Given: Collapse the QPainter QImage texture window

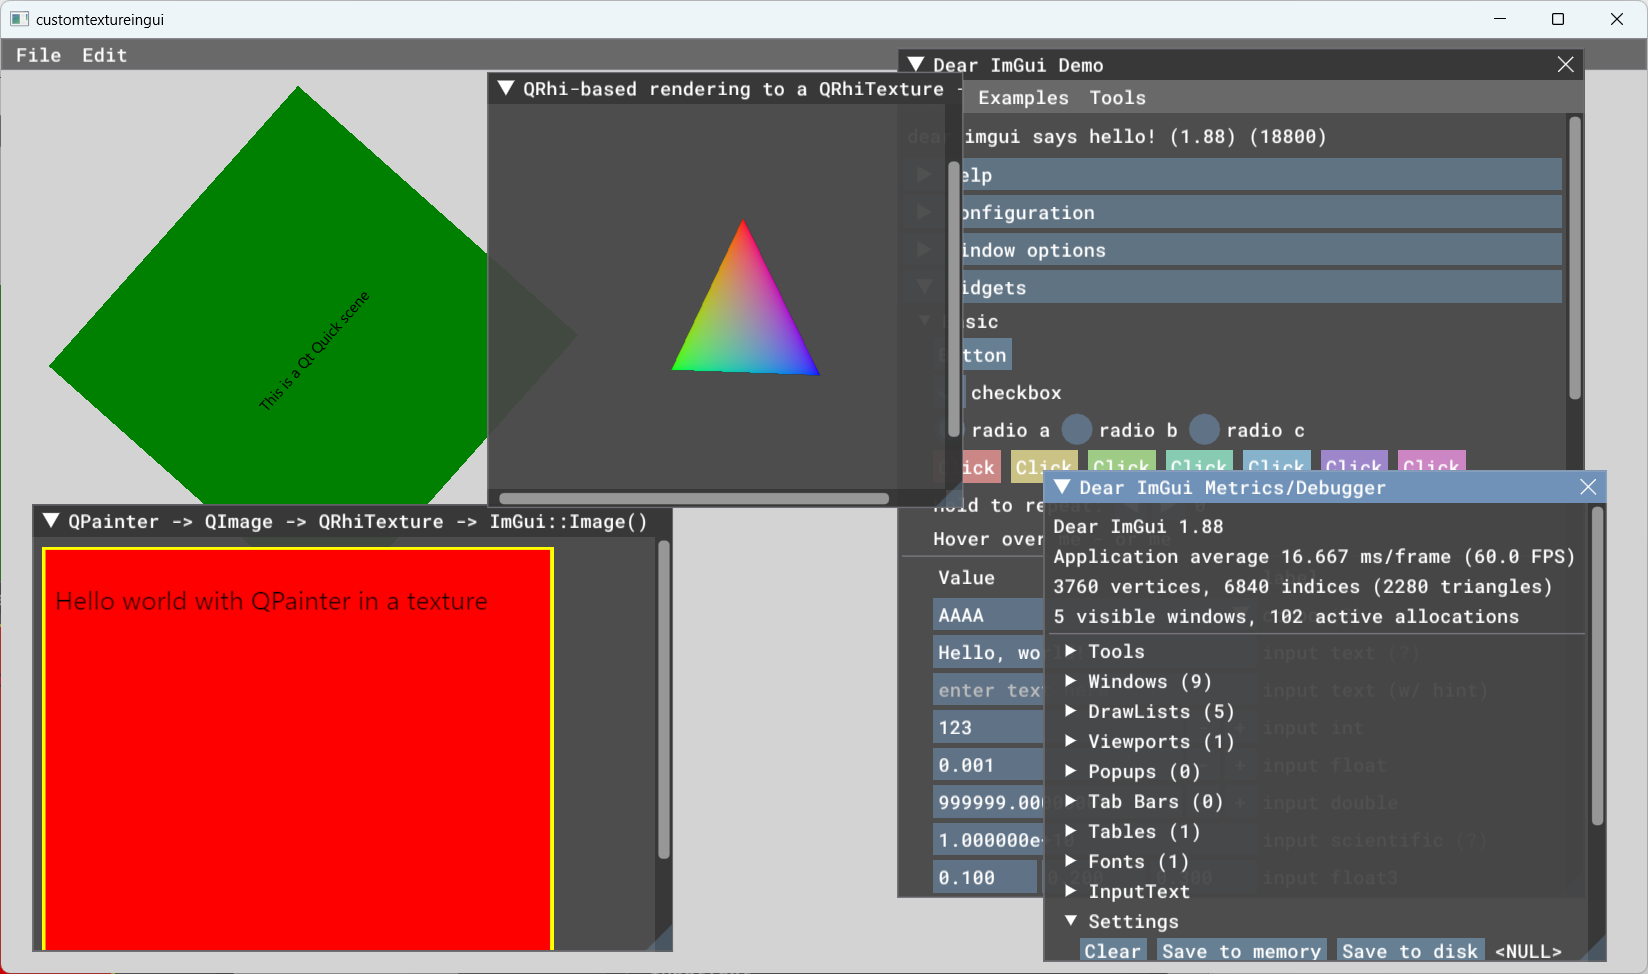Looking at the screenshot, I should pos(50,520).
